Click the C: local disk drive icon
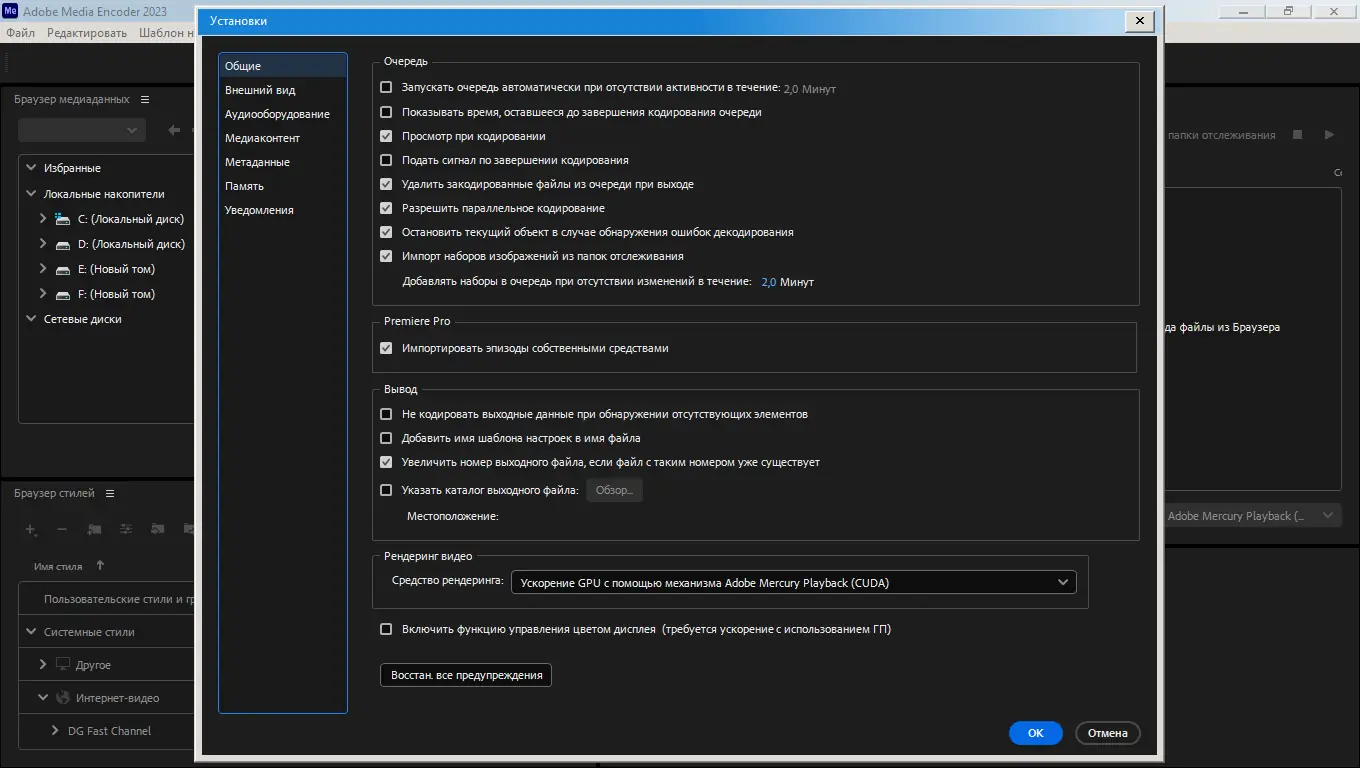 tap(62, 219)
